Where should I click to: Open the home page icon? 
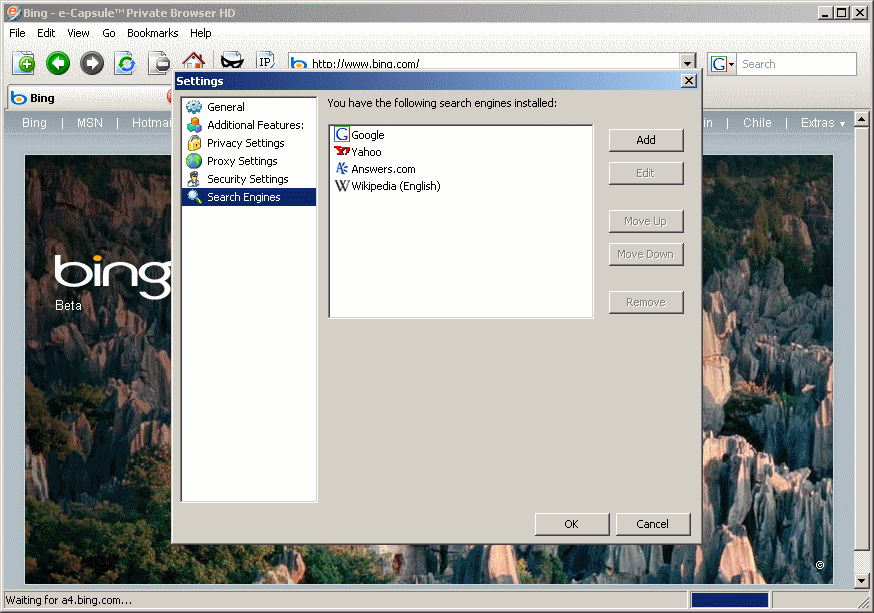point(193,61)
